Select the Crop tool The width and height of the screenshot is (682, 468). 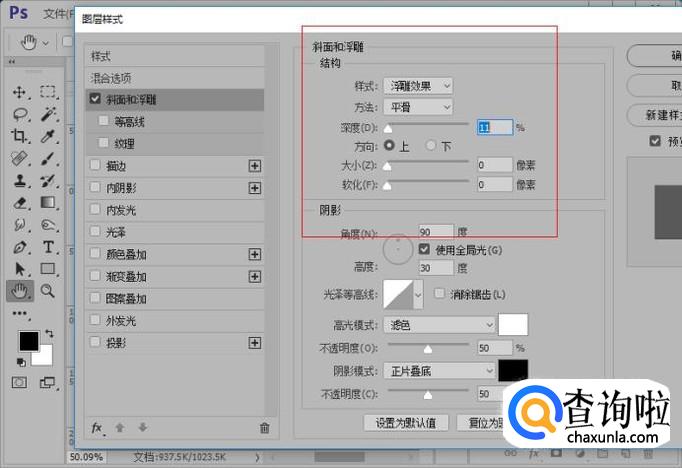[x=19, y=136]
